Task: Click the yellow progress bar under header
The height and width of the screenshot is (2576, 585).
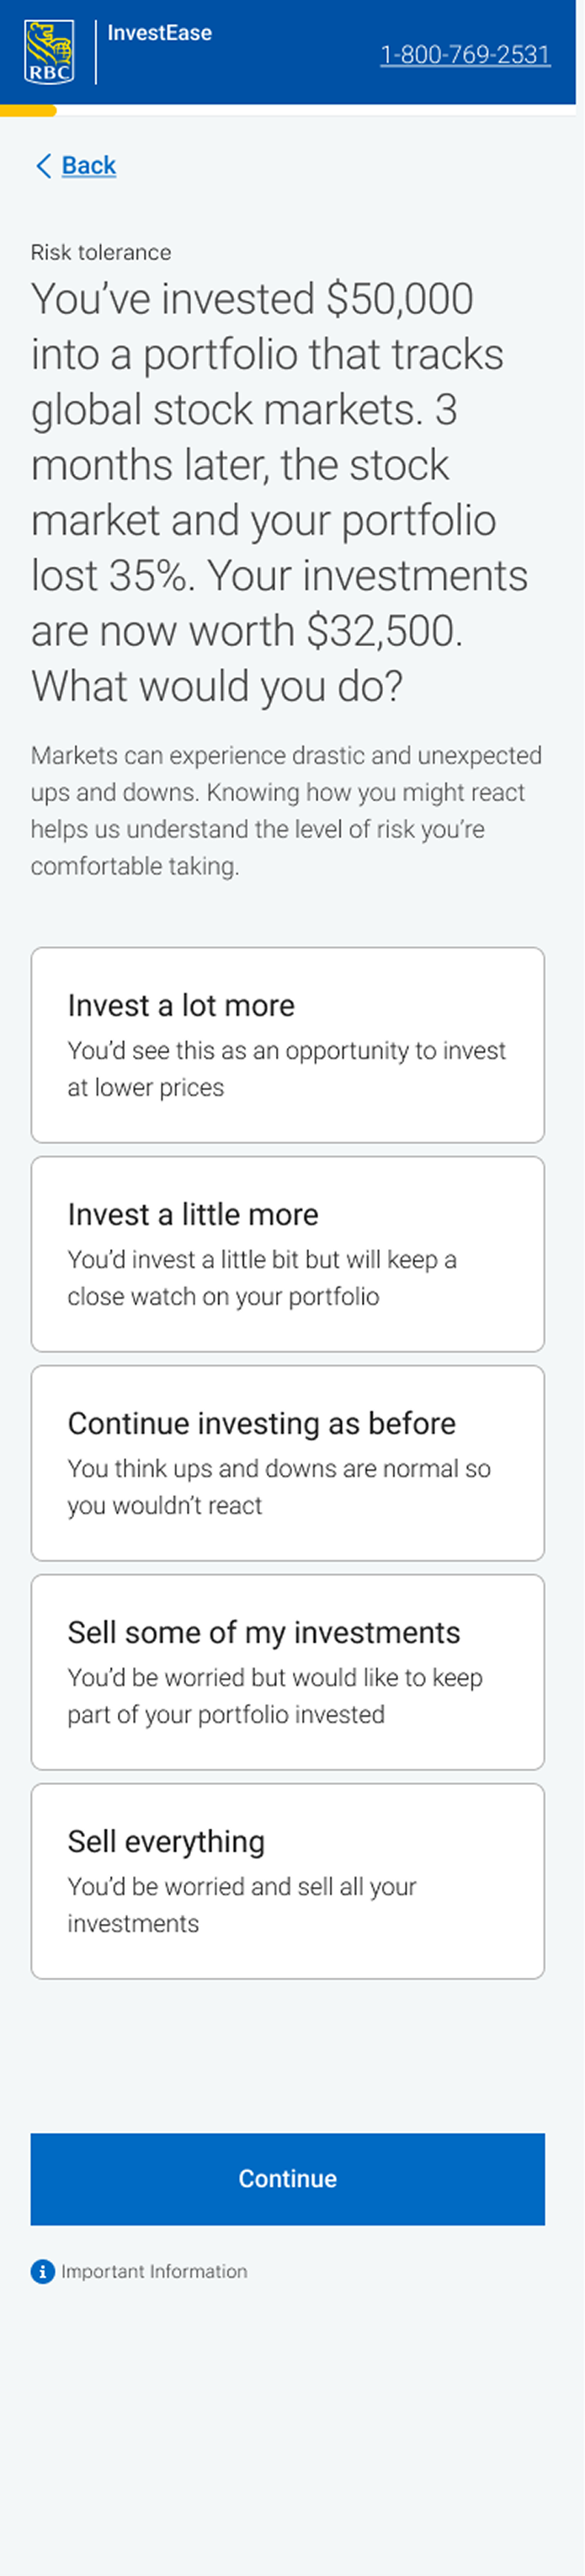Action: (x=28, y=110)
